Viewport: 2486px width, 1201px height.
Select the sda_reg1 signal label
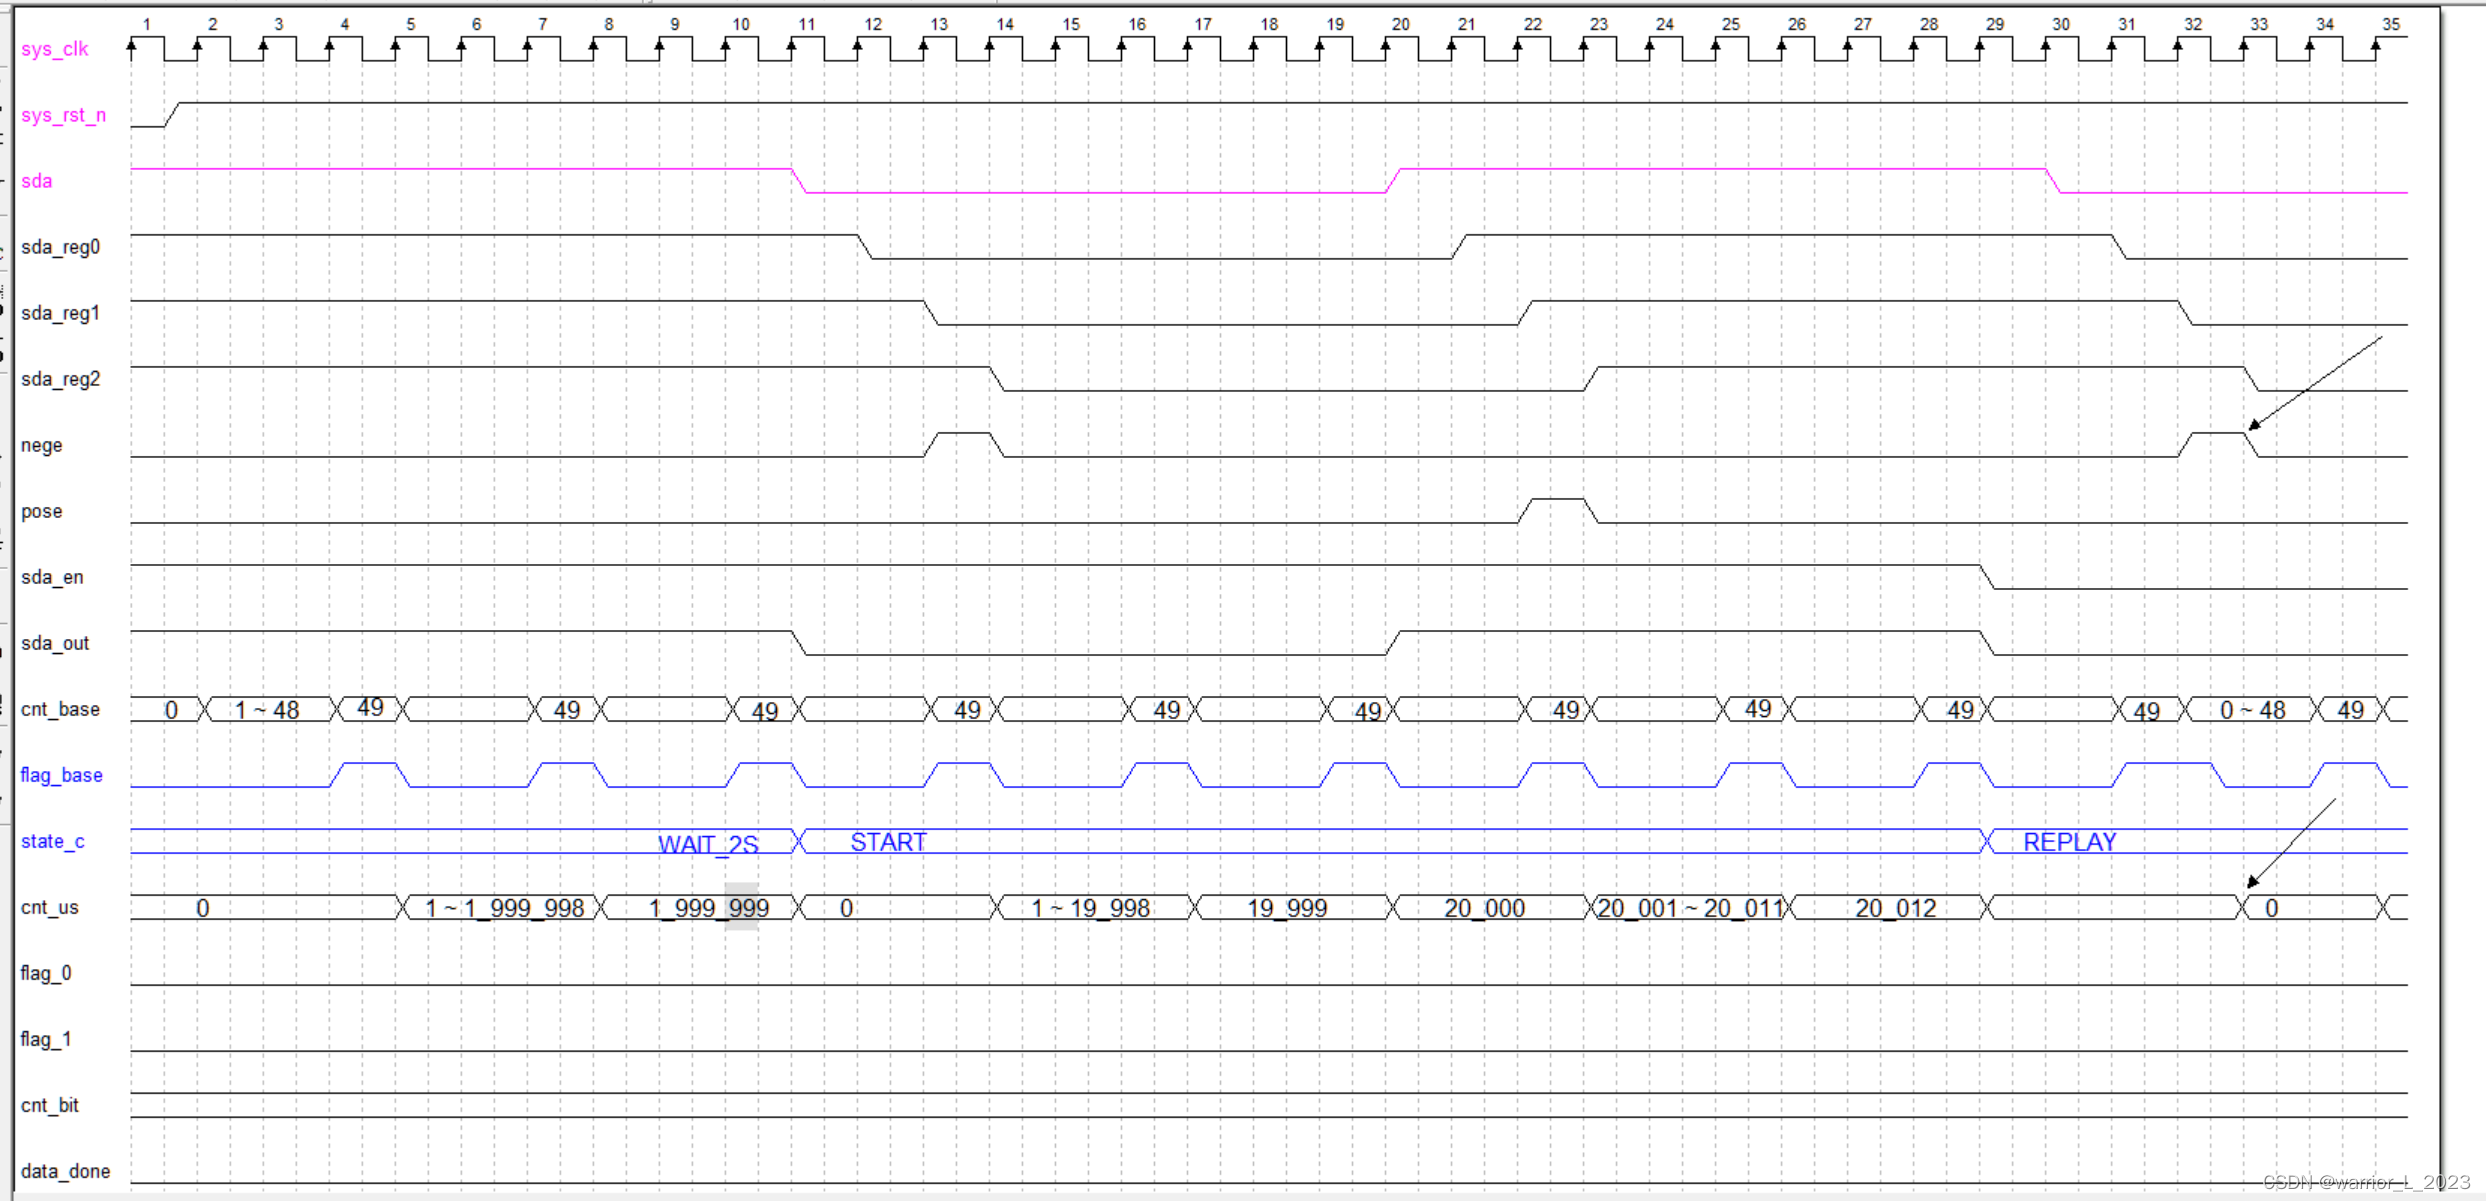tap(60, 313)
